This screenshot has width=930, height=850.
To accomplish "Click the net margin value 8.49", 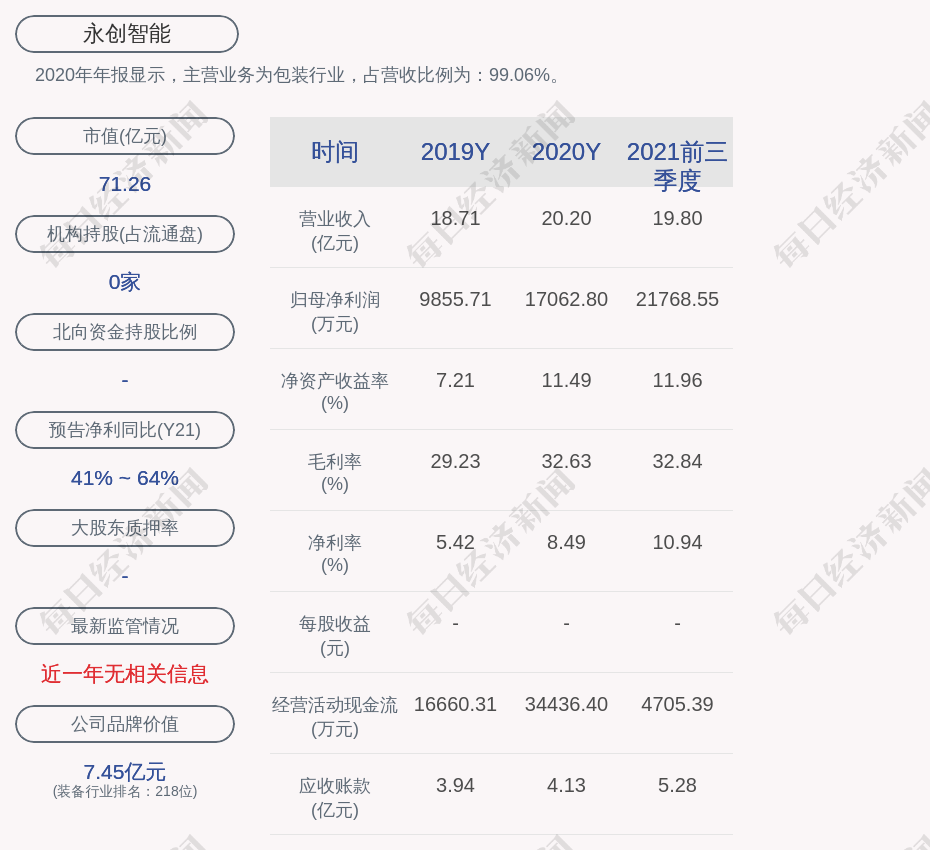I will click(x=566, y=542).
